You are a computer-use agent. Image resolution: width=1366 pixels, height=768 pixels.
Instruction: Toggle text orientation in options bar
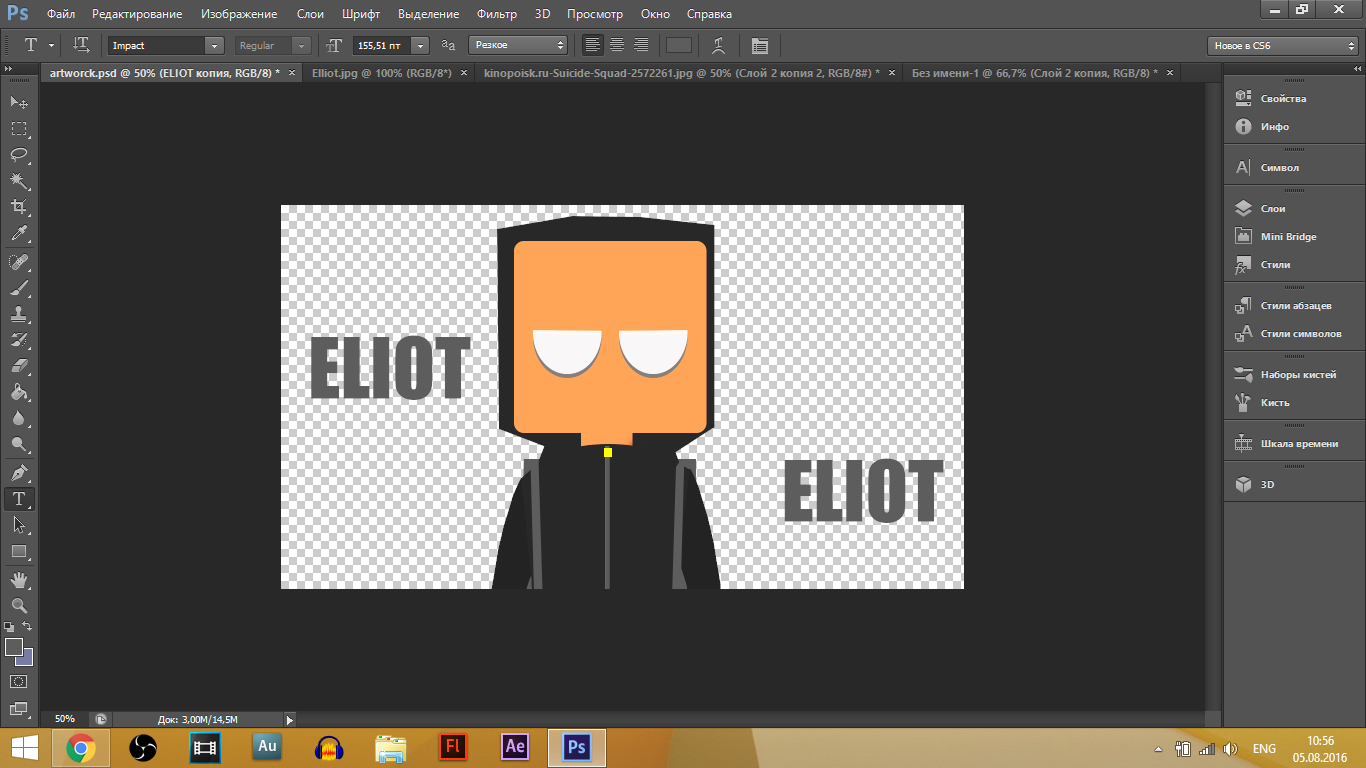click(82, 45)
